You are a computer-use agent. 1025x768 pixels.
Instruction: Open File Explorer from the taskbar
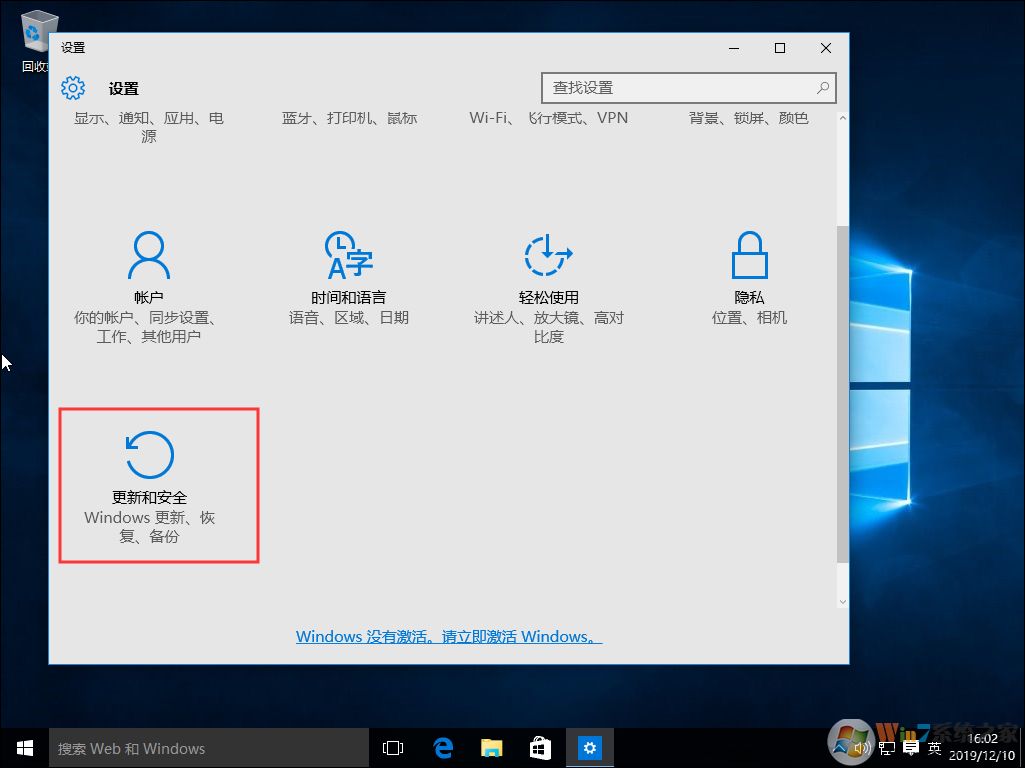[x=491, y=747]
